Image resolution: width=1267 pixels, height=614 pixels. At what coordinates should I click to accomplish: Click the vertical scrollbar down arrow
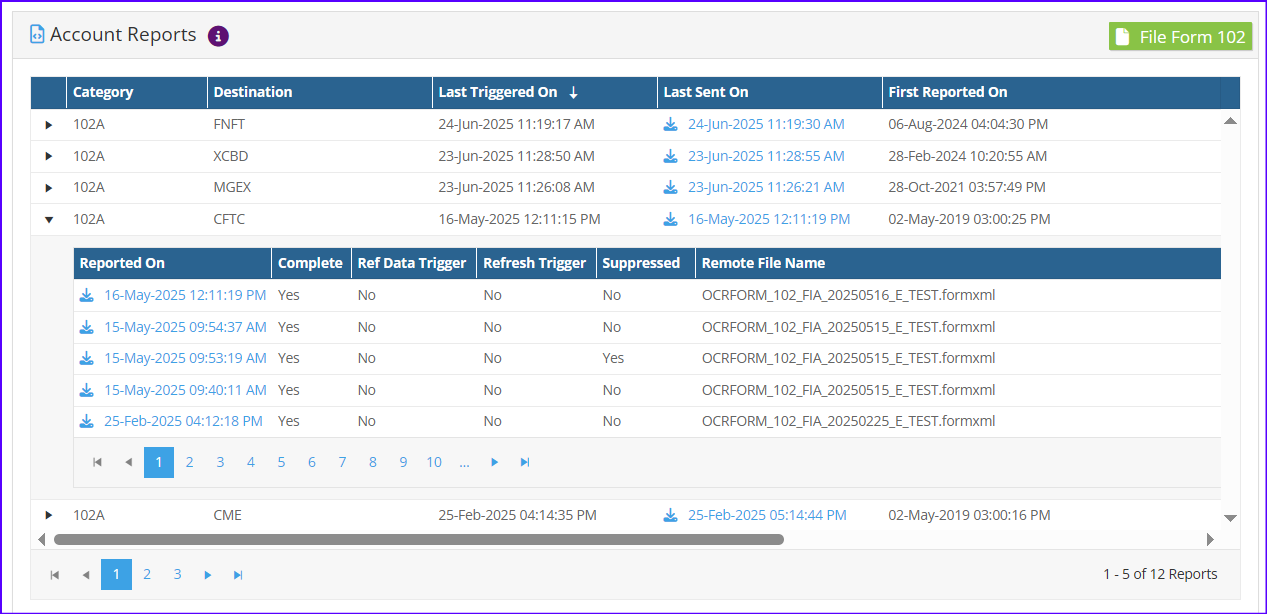pyautogui.click(x=1231, y=518)
